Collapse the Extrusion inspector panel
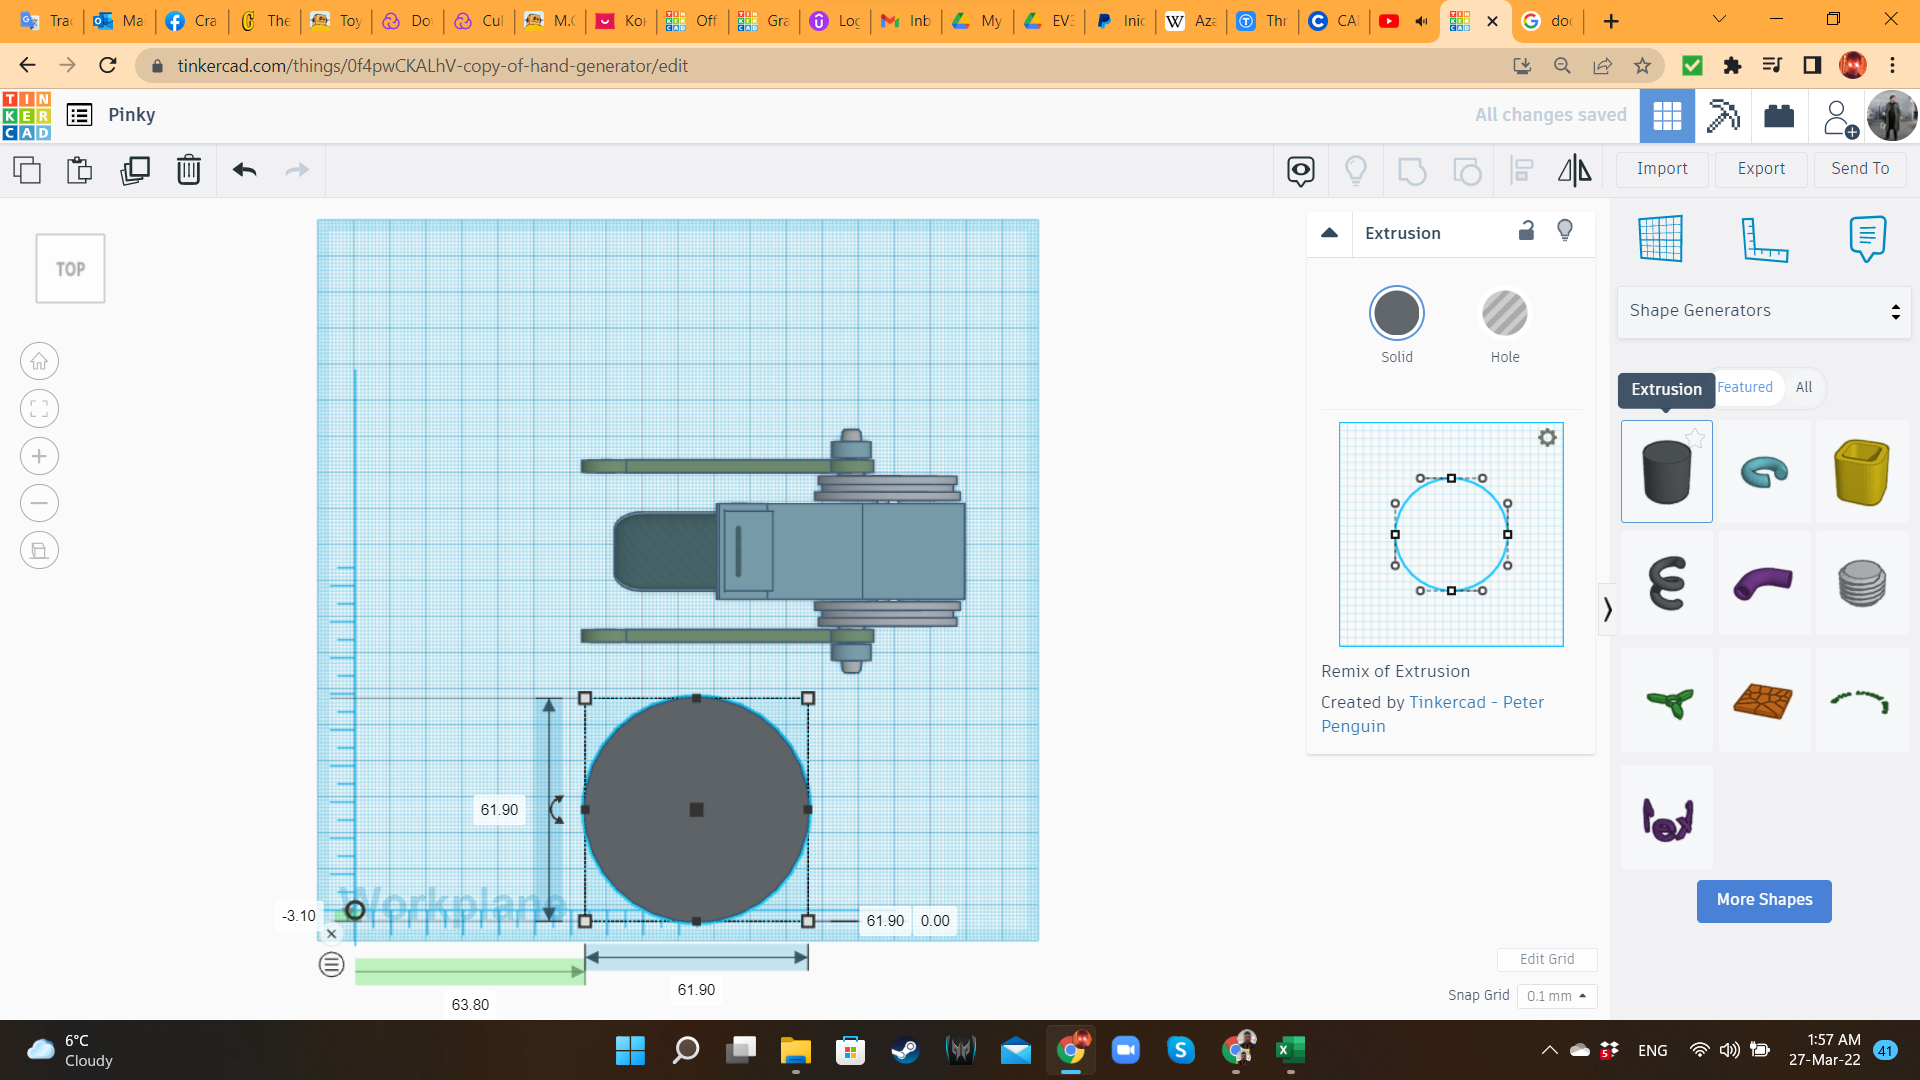This screenshot has height=1080, width=1920. [1329, 233]
